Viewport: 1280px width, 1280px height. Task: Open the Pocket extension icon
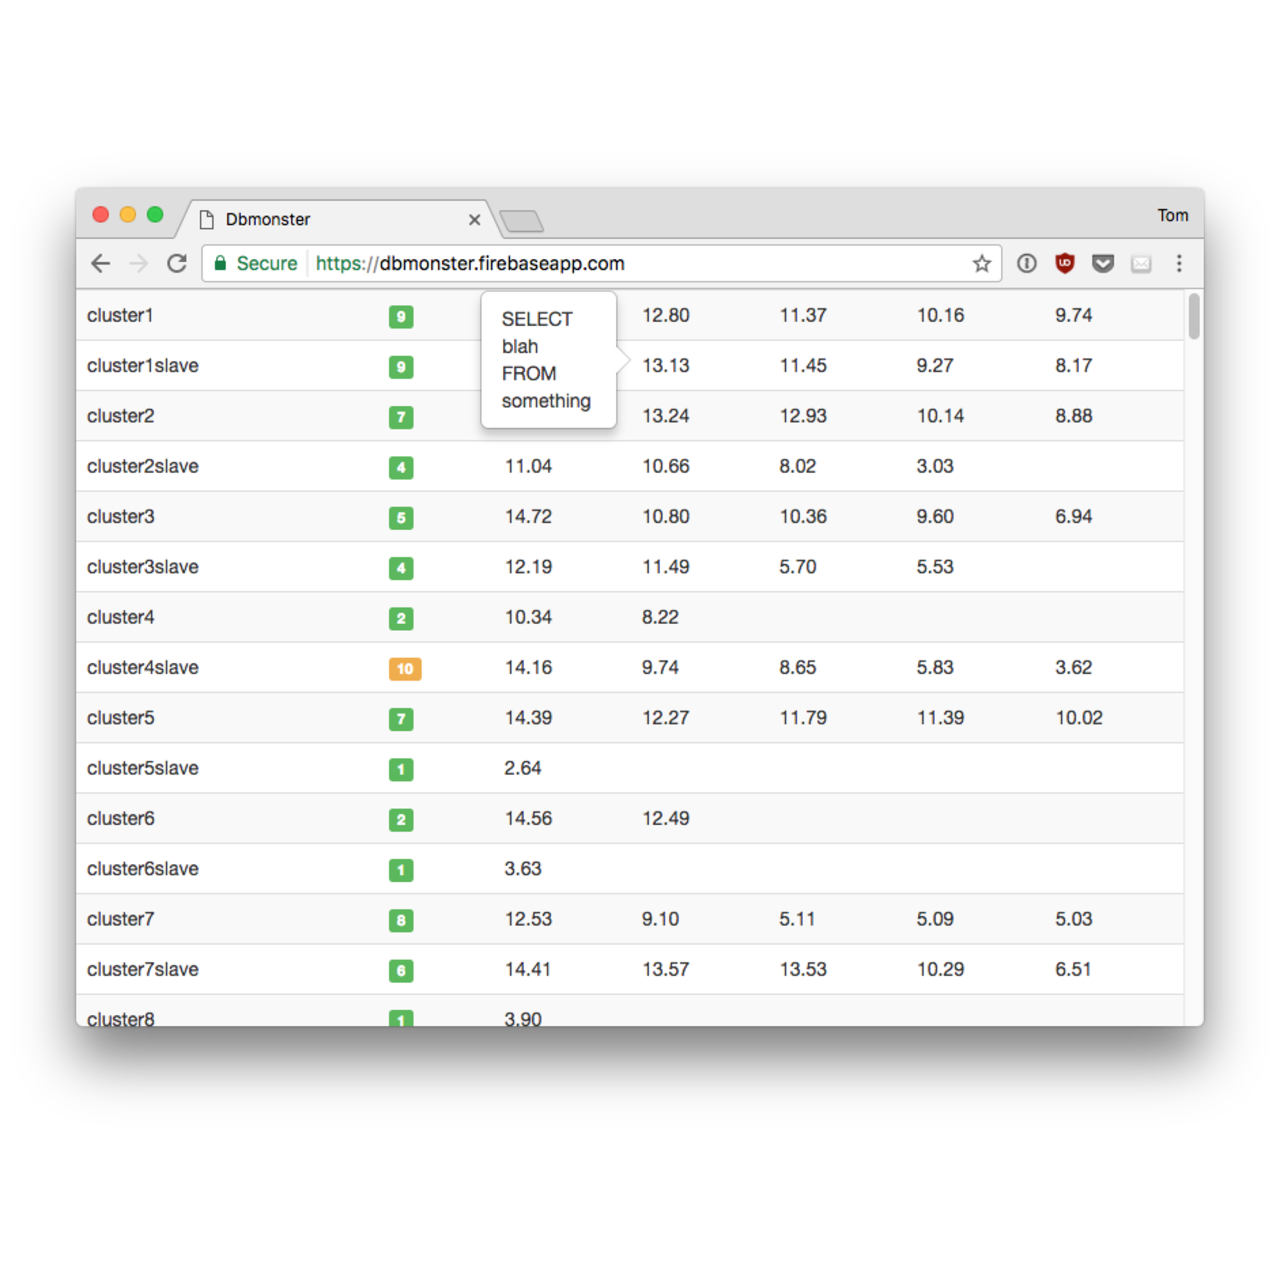pyautogui.click(x=1103, y=263)
